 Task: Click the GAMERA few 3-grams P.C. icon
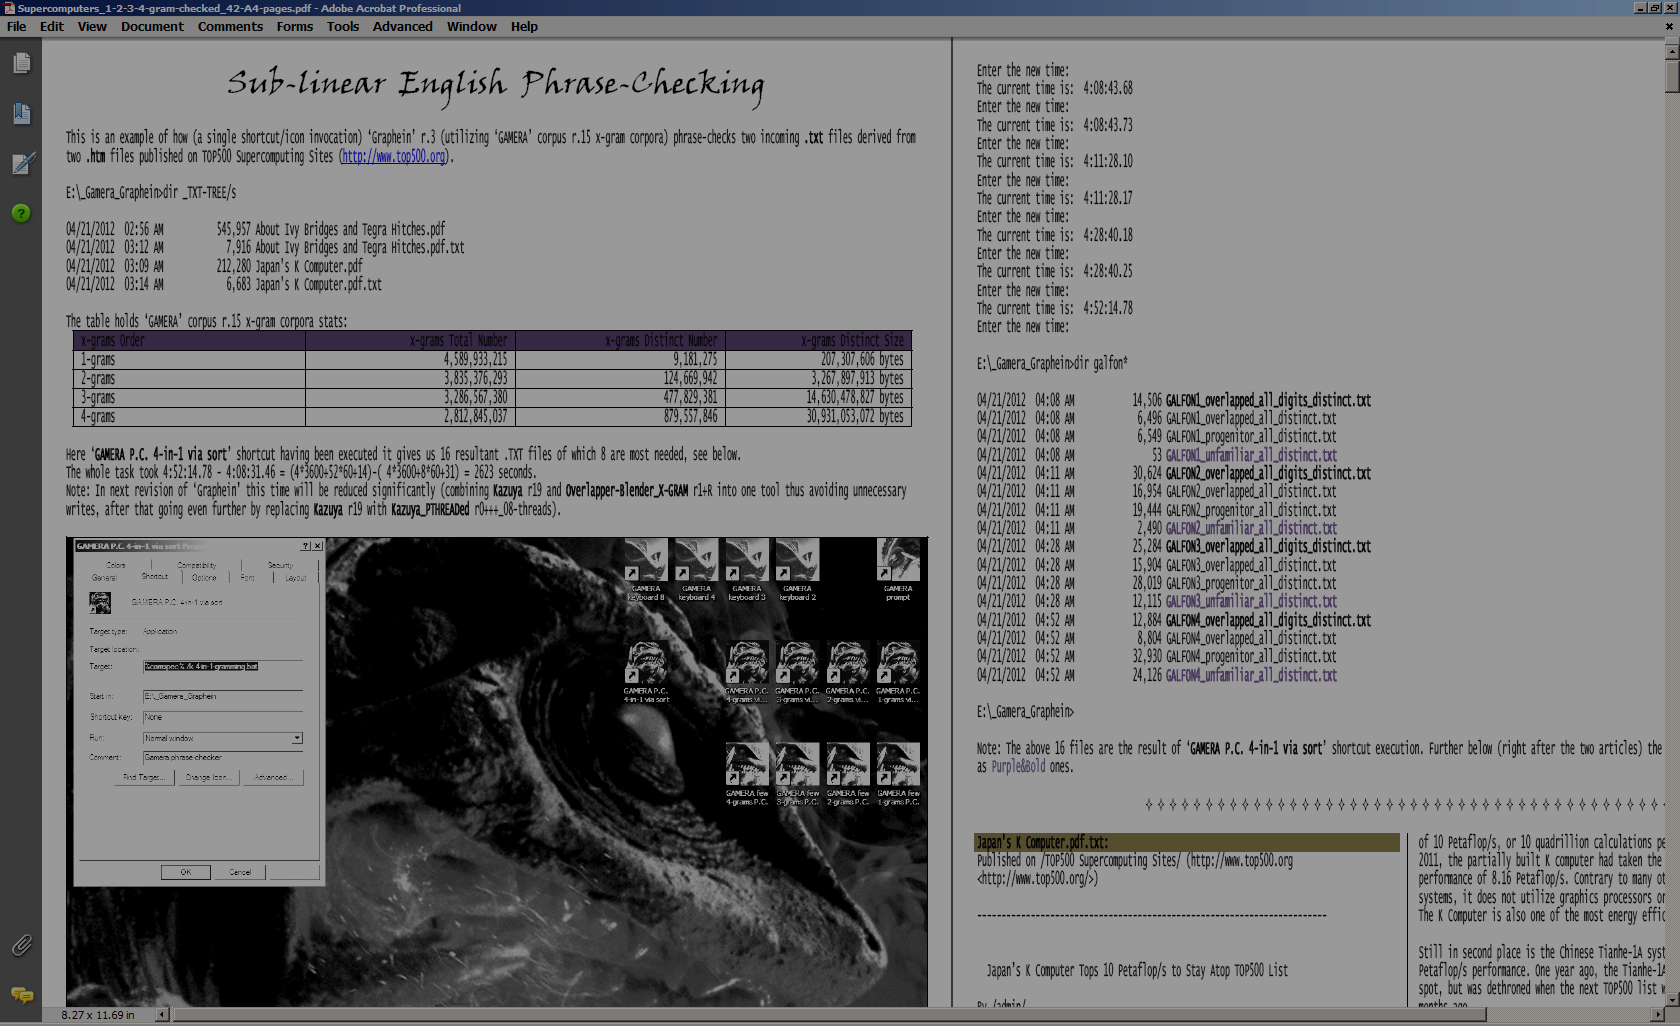[x=797, y=774]
